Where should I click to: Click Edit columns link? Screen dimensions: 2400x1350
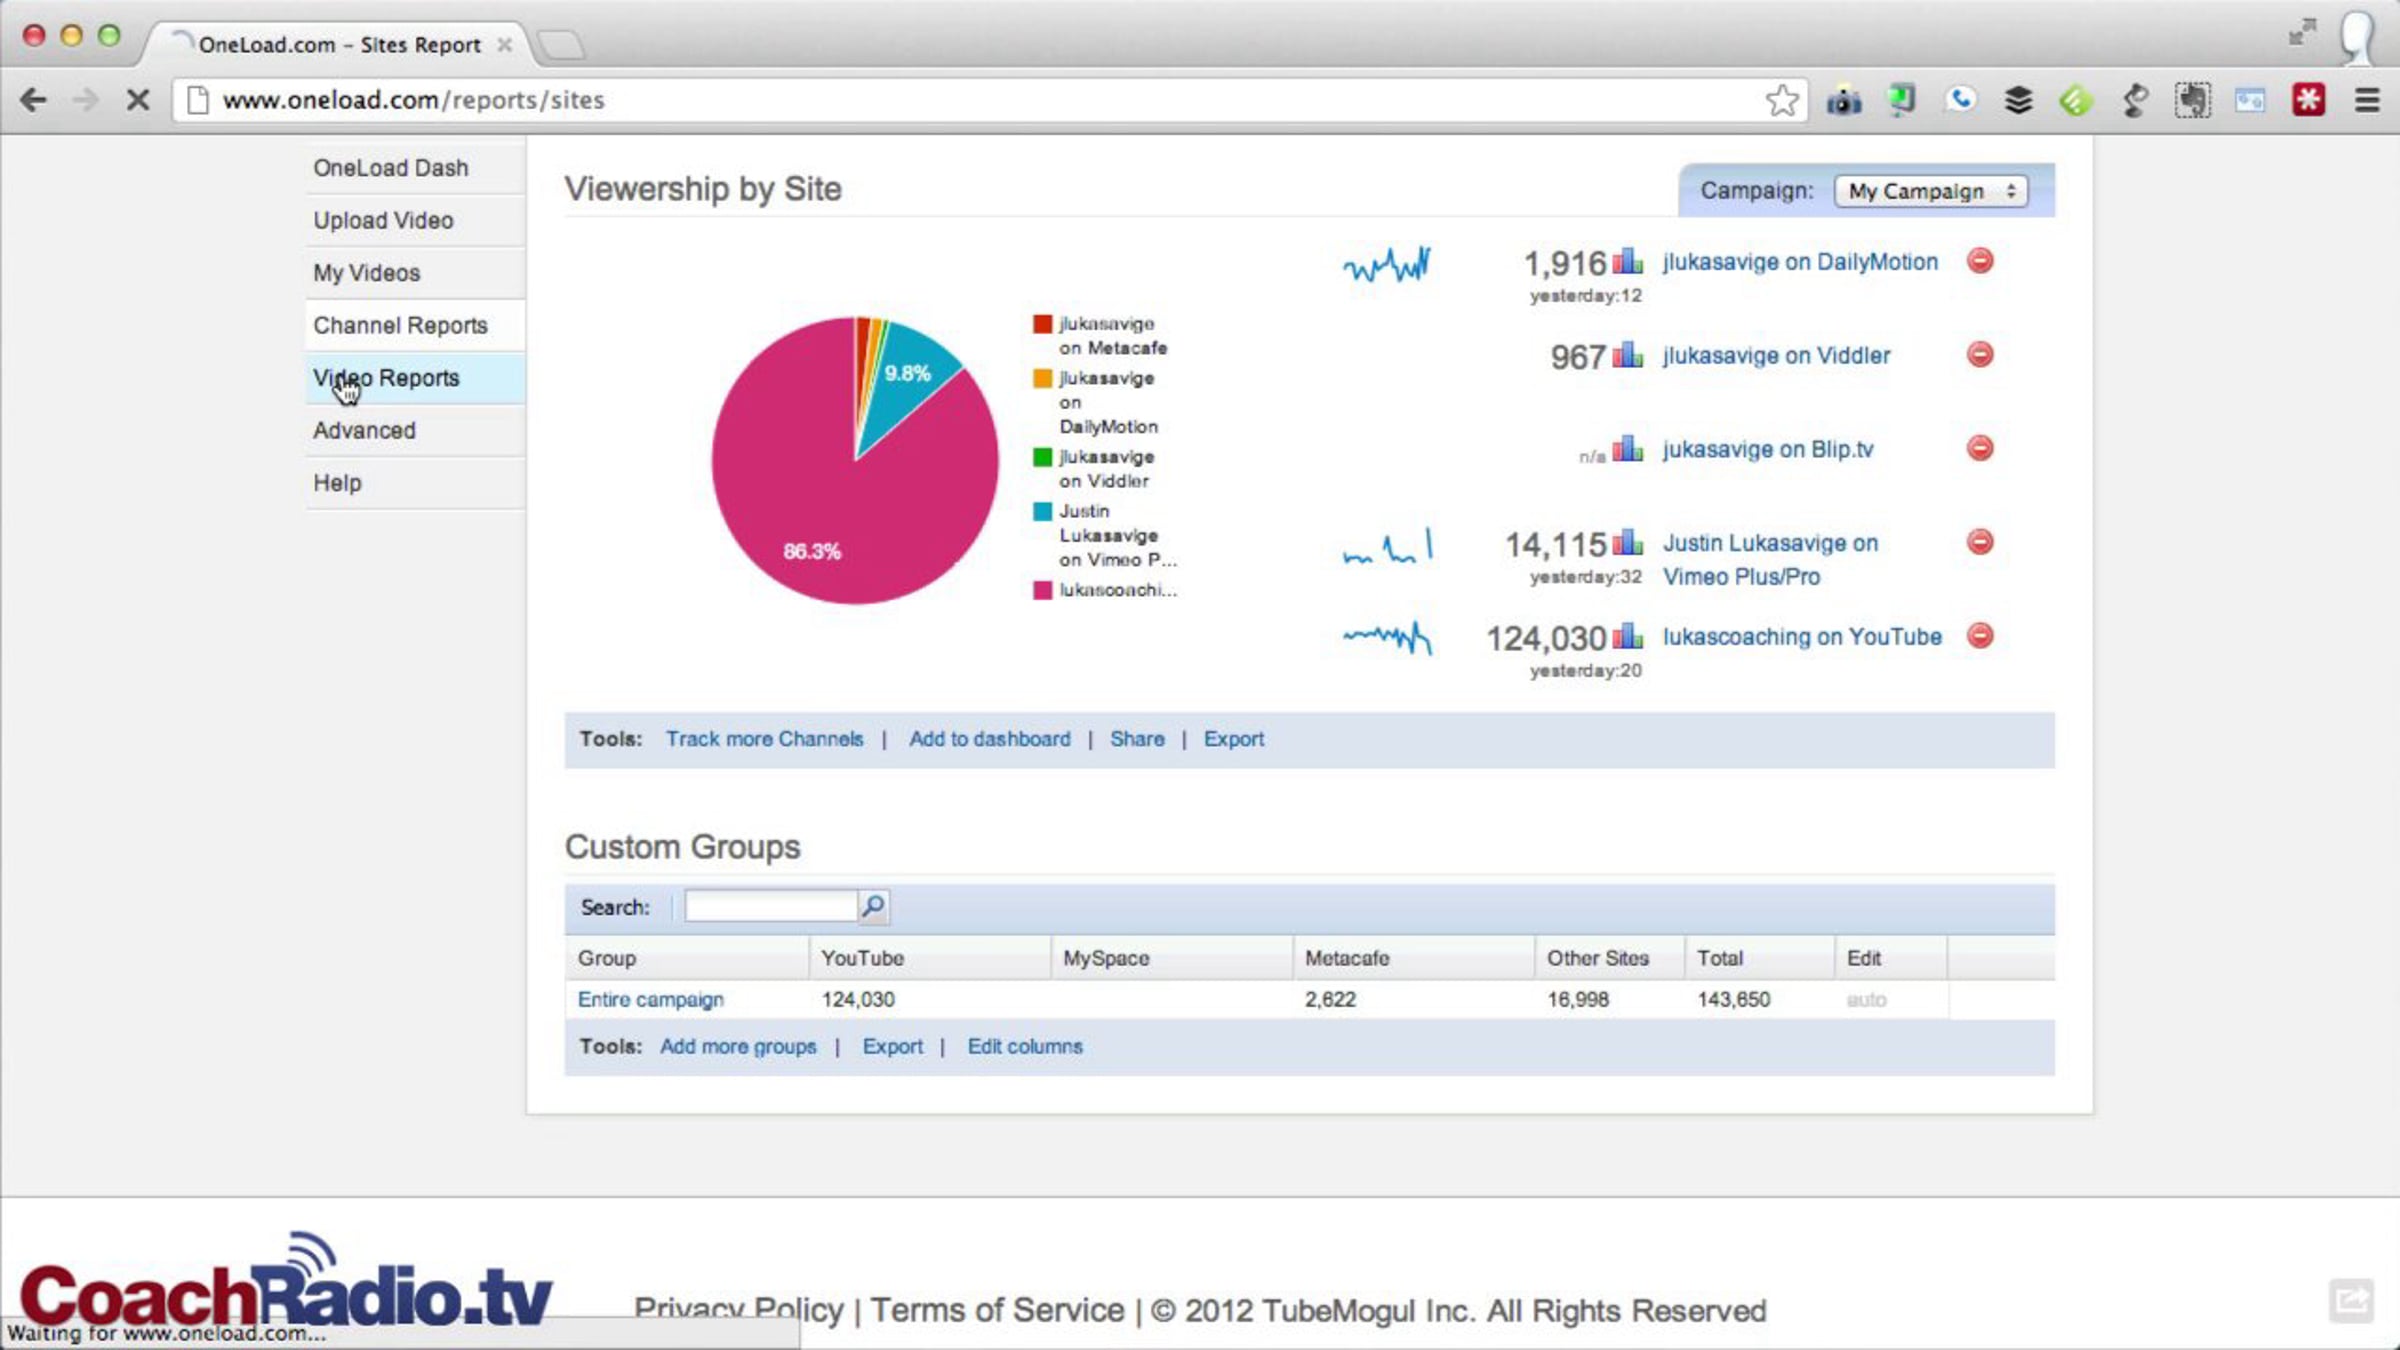(1024, 1046)
